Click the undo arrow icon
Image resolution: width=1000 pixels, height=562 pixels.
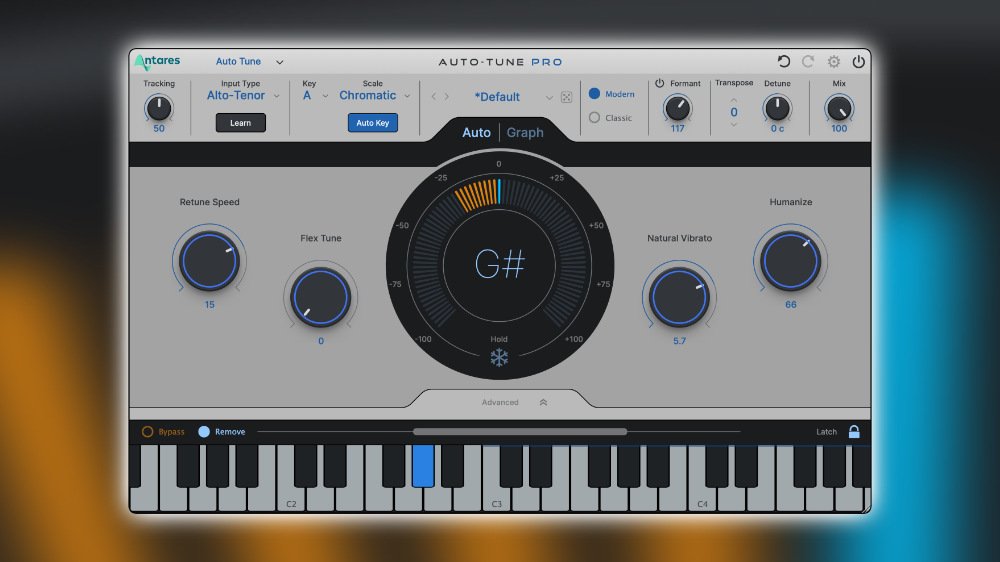point(784,61)
